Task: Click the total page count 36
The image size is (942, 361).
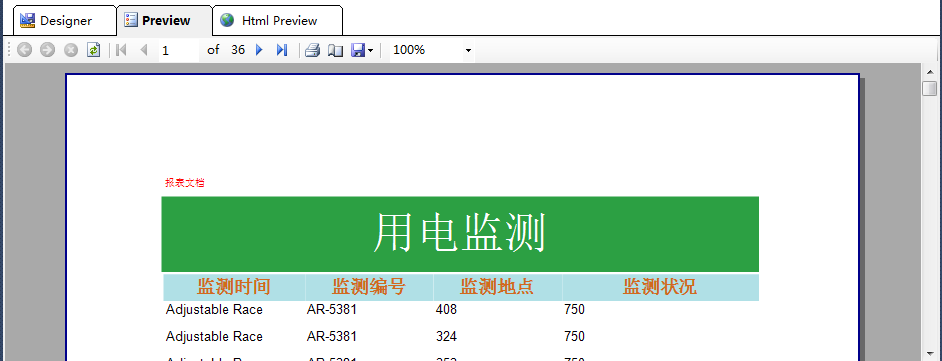Action: point(238,50)
